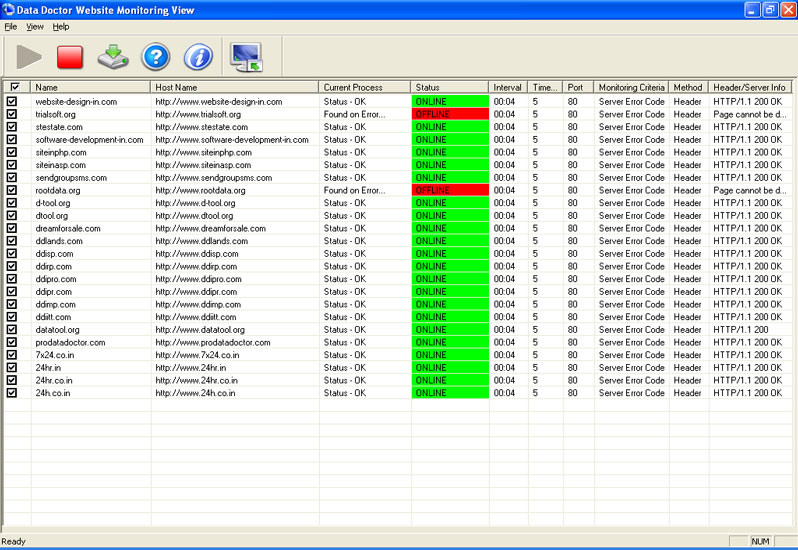This screenshot has height=550, width=798.
Task: Toggle checkbox for prodatadoctor.com
Action: pyautogui.click(x=12, y=342)
